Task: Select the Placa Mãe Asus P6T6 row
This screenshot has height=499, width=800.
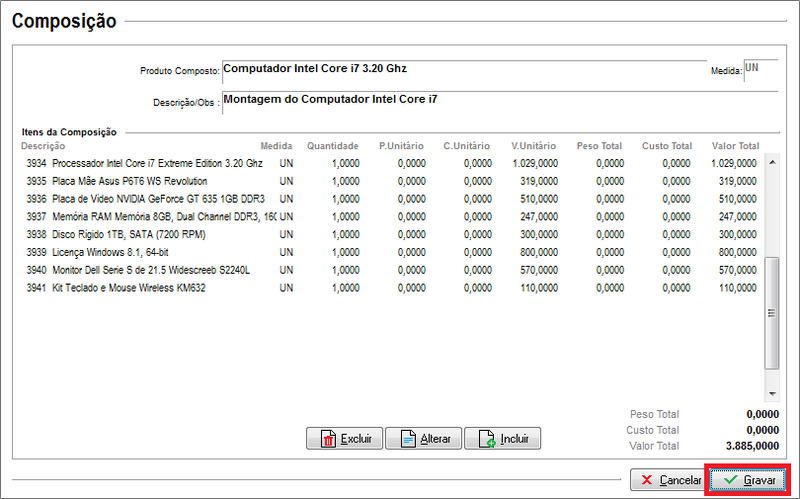Action: pyautogui.click(x=130, y=181)
